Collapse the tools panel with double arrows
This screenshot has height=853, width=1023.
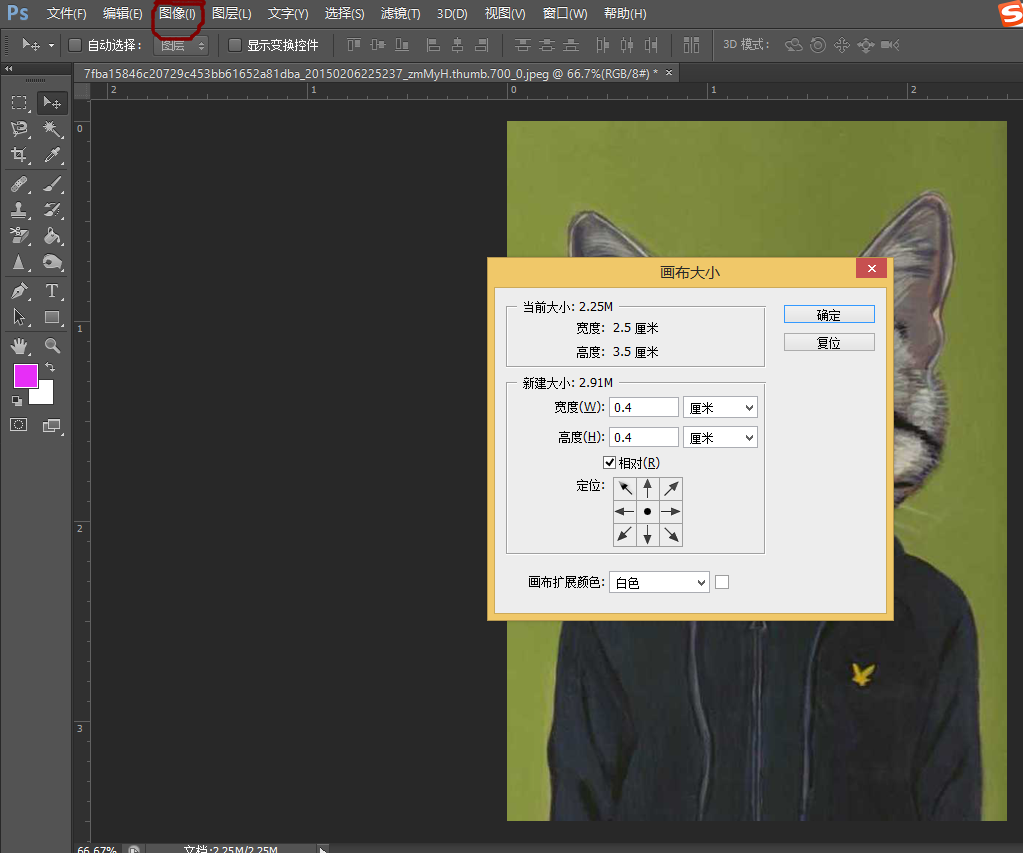(x=8, y=69)
